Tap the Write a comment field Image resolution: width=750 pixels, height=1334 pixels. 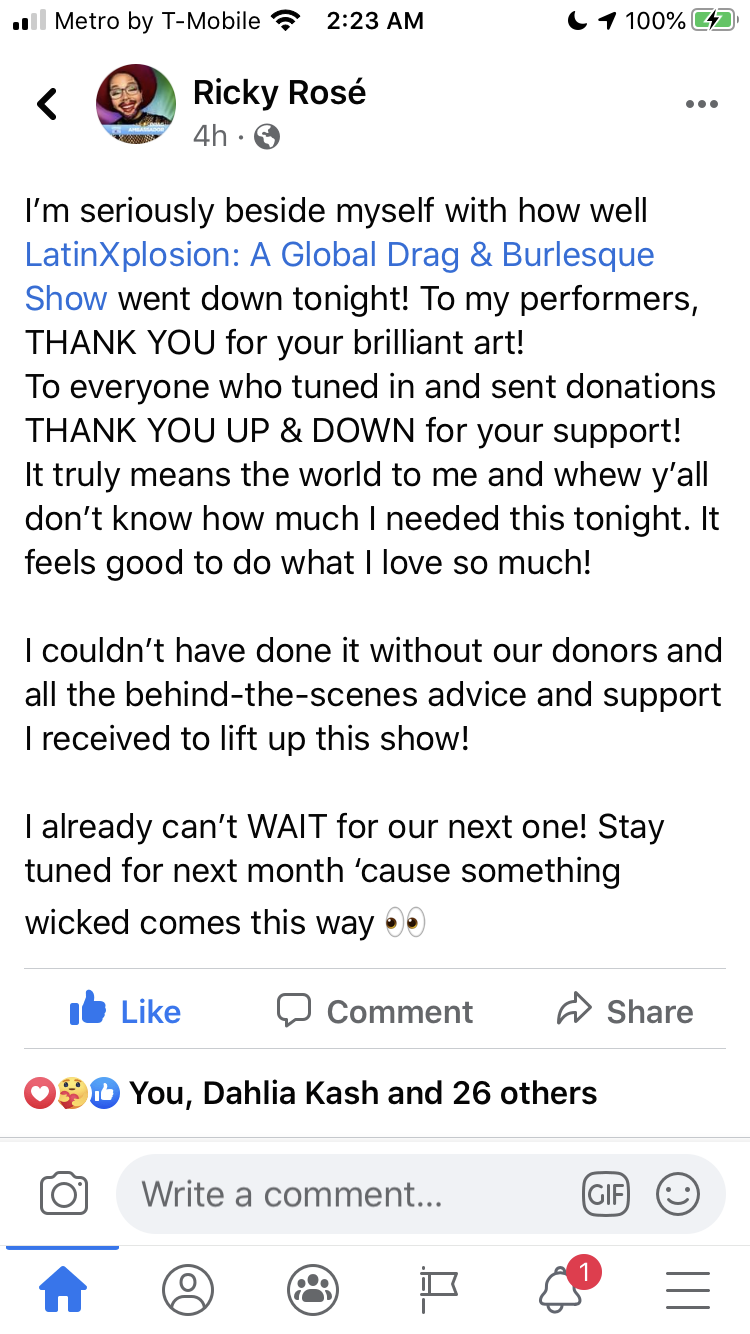click(340, 1194)
